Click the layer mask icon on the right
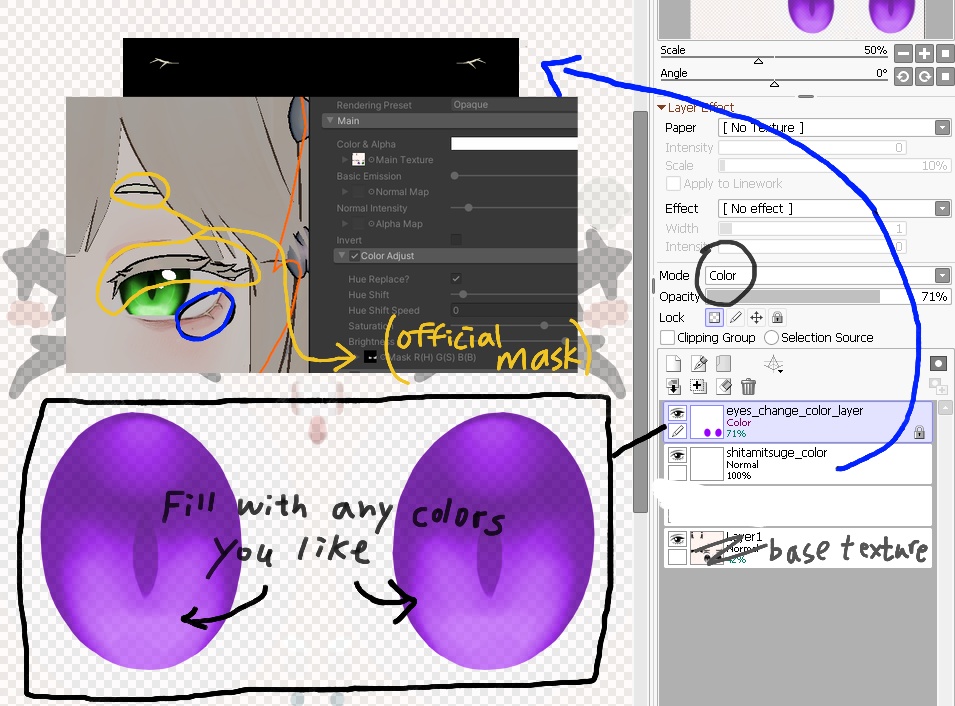The image size is (955, 706). pyautogui.click(x=937, y=363)
